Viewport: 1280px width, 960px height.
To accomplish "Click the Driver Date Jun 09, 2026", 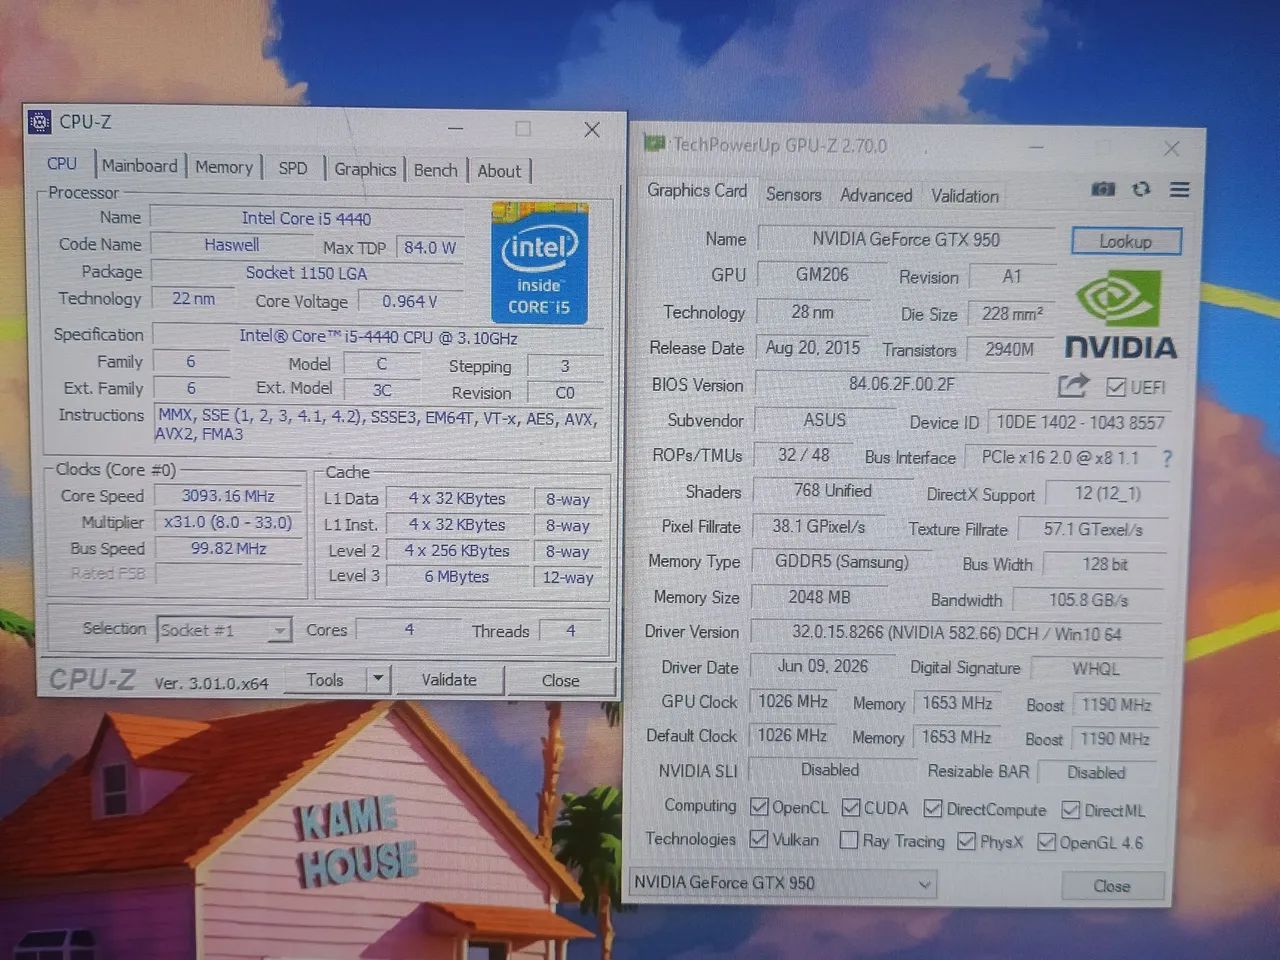I will 823,667.
